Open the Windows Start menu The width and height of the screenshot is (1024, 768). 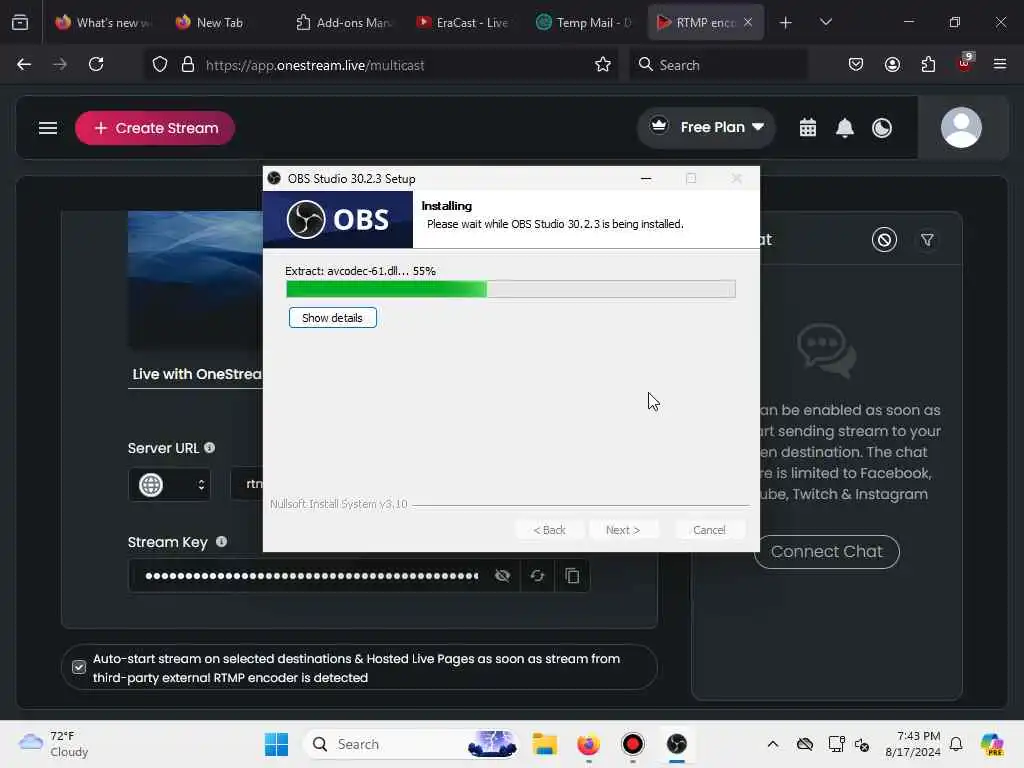pos(276,744)
